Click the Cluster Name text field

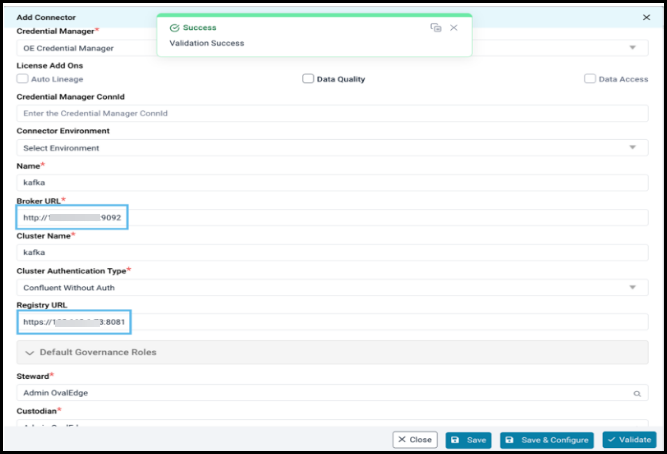tap(330, 253)
